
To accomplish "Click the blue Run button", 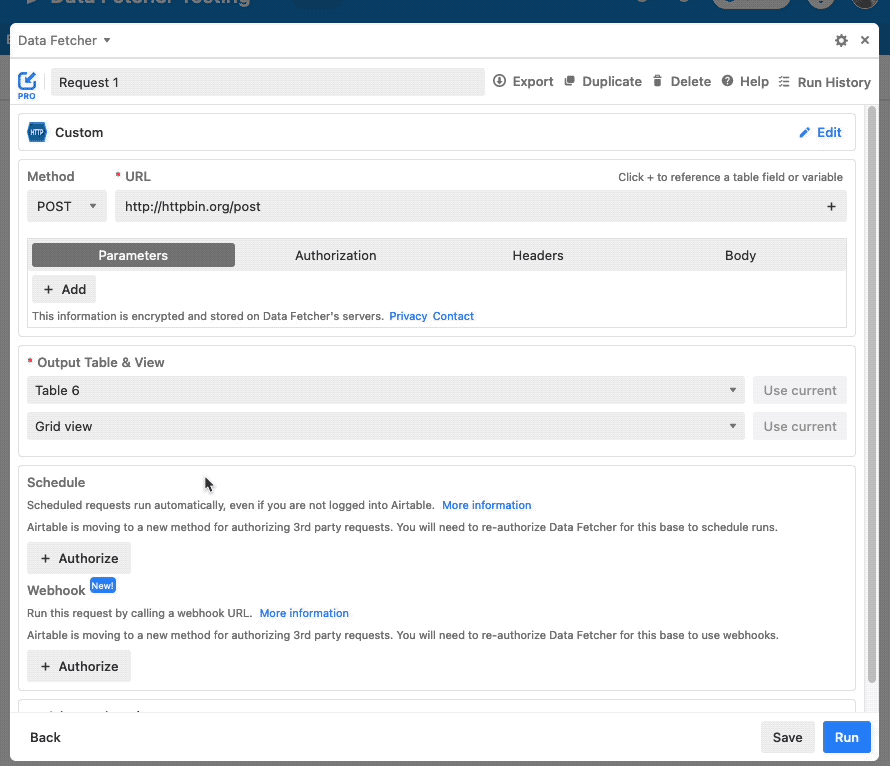I will pos(846,737).
